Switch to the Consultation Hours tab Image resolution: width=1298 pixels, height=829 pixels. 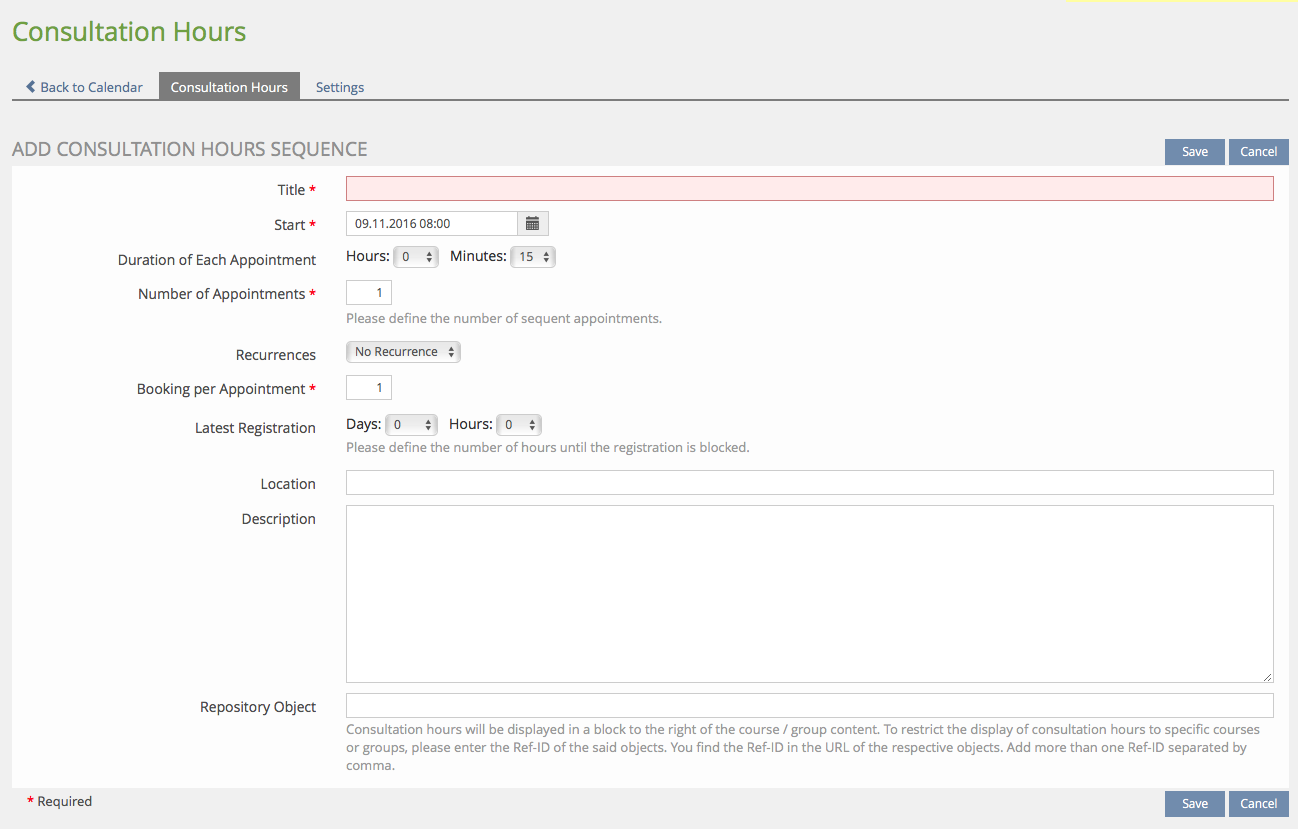pos(229,87)
